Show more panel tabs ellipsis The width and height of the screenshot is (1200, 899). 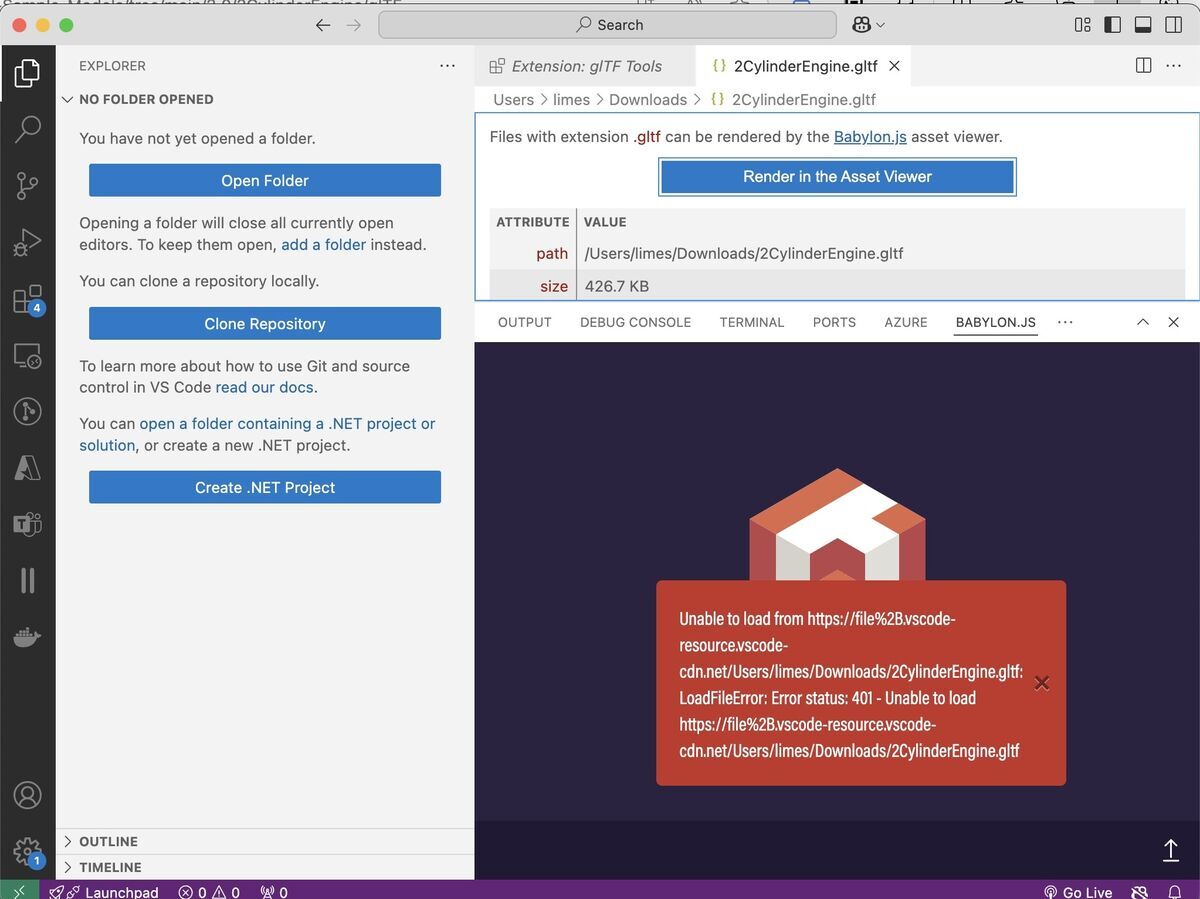pyautogui.click(x=1065, y=322)
